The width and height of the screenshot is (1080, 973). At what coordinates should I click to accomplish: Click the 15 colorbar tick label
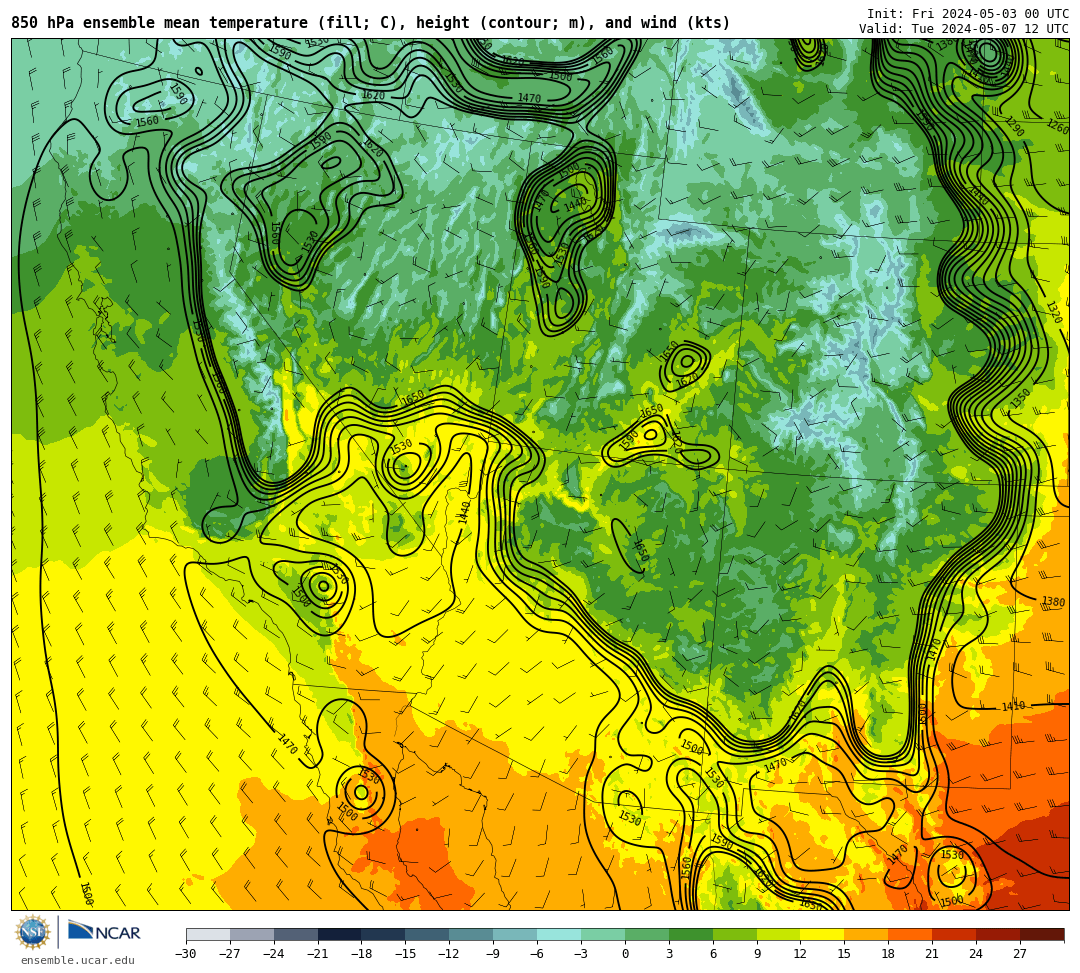[844, 954]
